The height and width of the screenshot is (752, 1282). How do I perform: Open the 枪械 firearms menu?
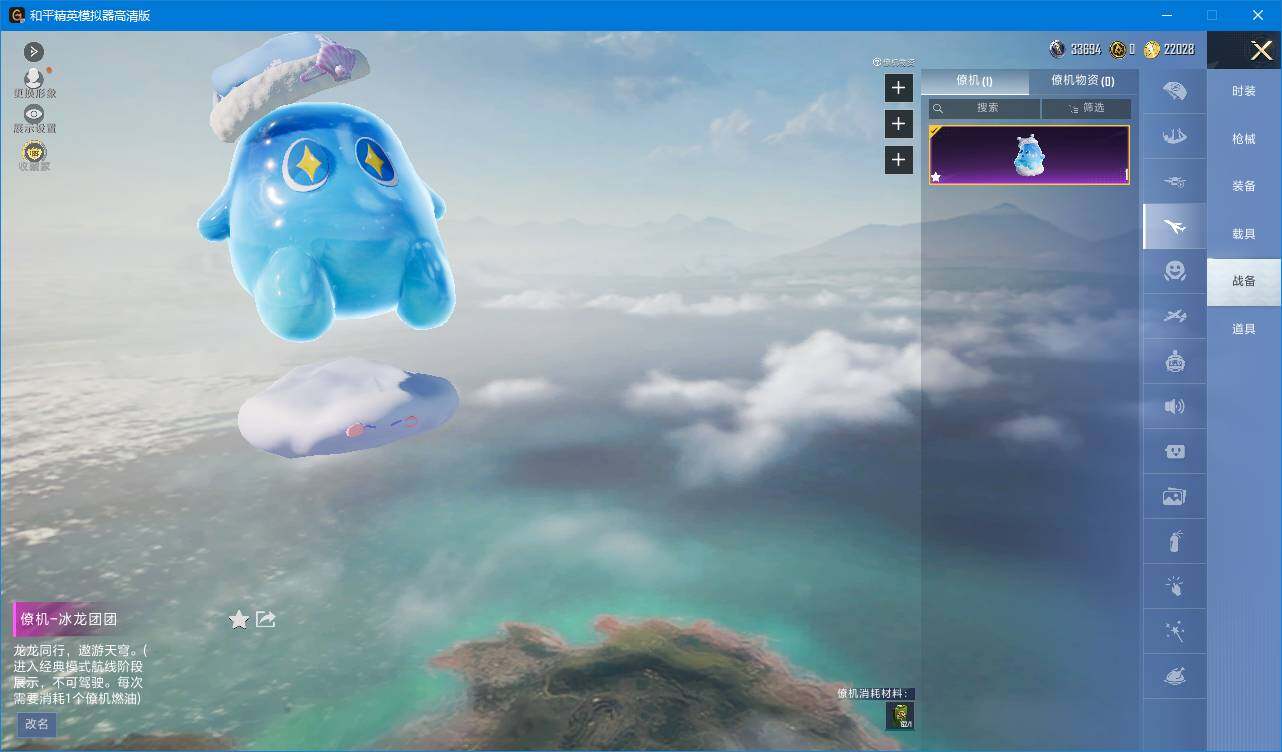[x=1243, y=139]
